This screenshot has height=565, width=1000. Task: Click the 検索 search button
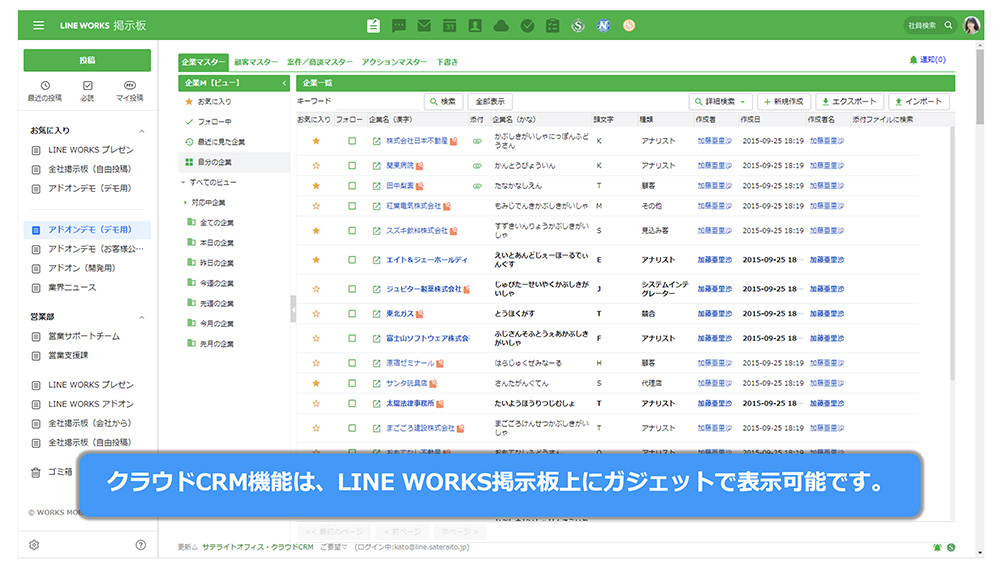coord(443,101)
